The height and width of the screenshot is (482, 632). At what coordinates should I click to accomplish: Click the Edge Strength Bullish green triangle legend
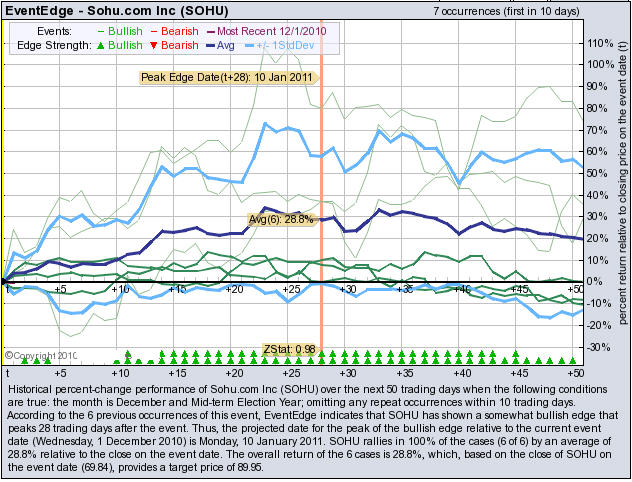point(120,45)
